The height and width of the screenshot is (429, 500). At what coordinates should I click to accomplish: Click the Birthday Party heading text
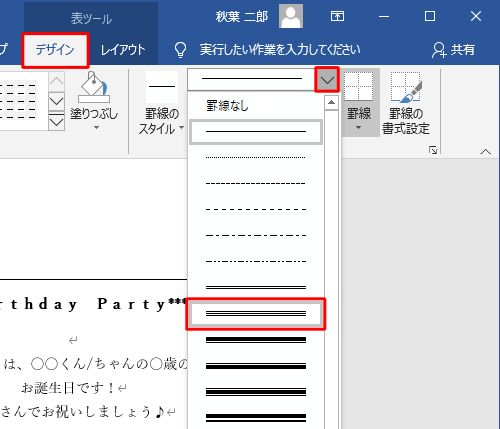coord(93,304)
